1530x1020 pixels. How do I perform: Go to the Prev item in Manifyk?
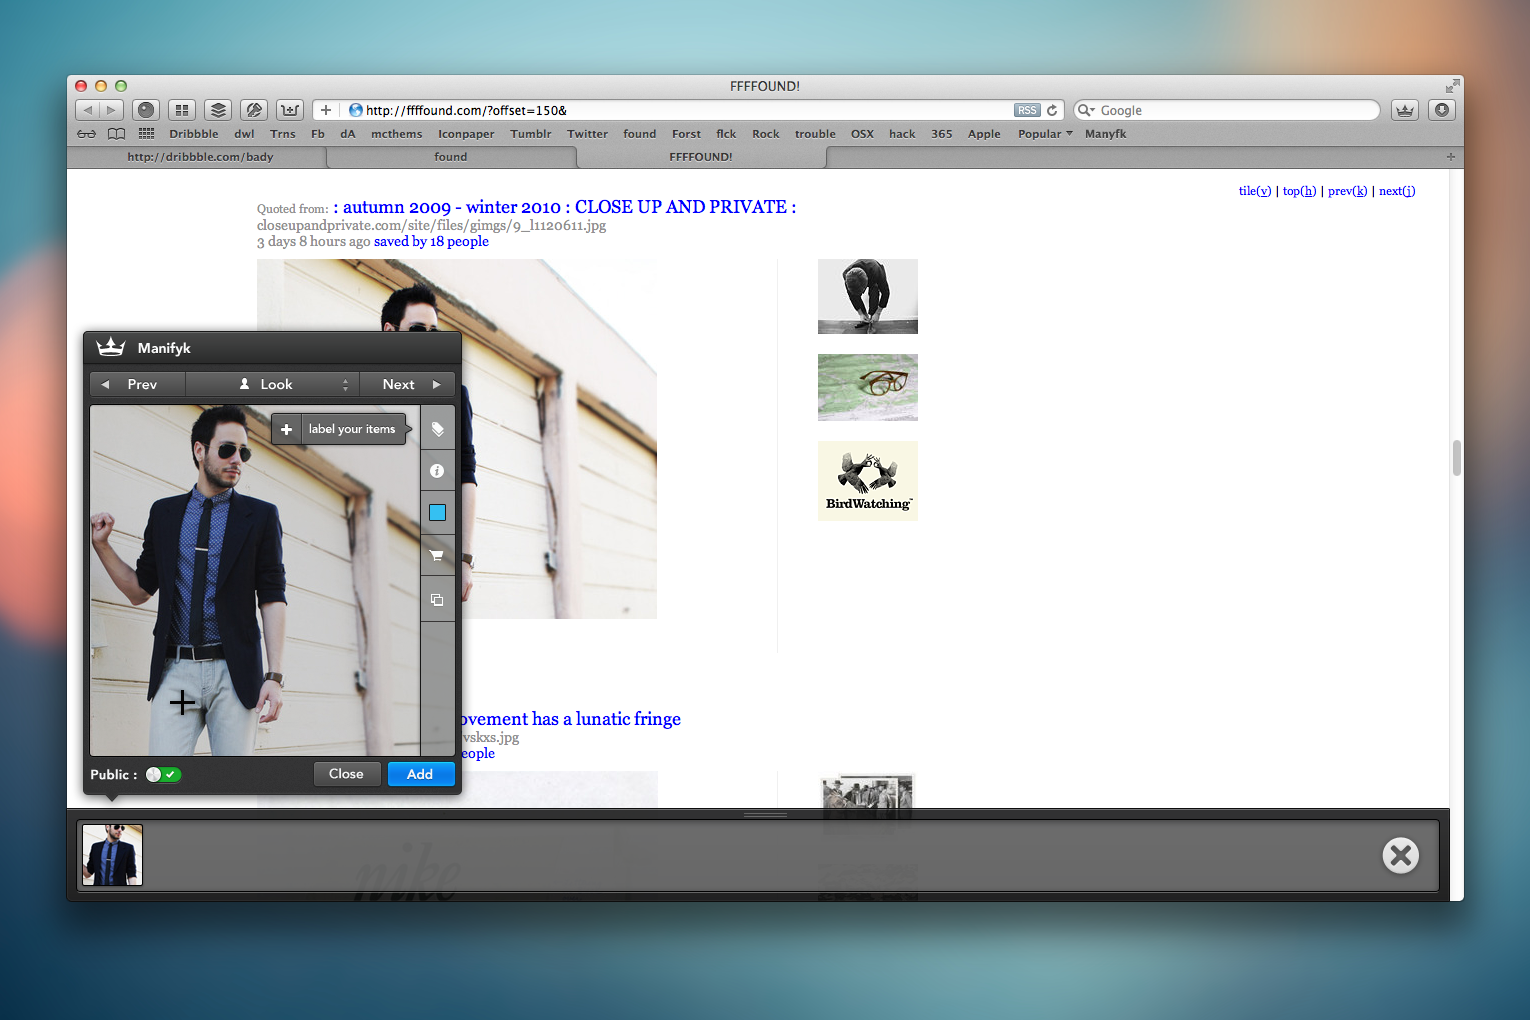click(137, 384)
